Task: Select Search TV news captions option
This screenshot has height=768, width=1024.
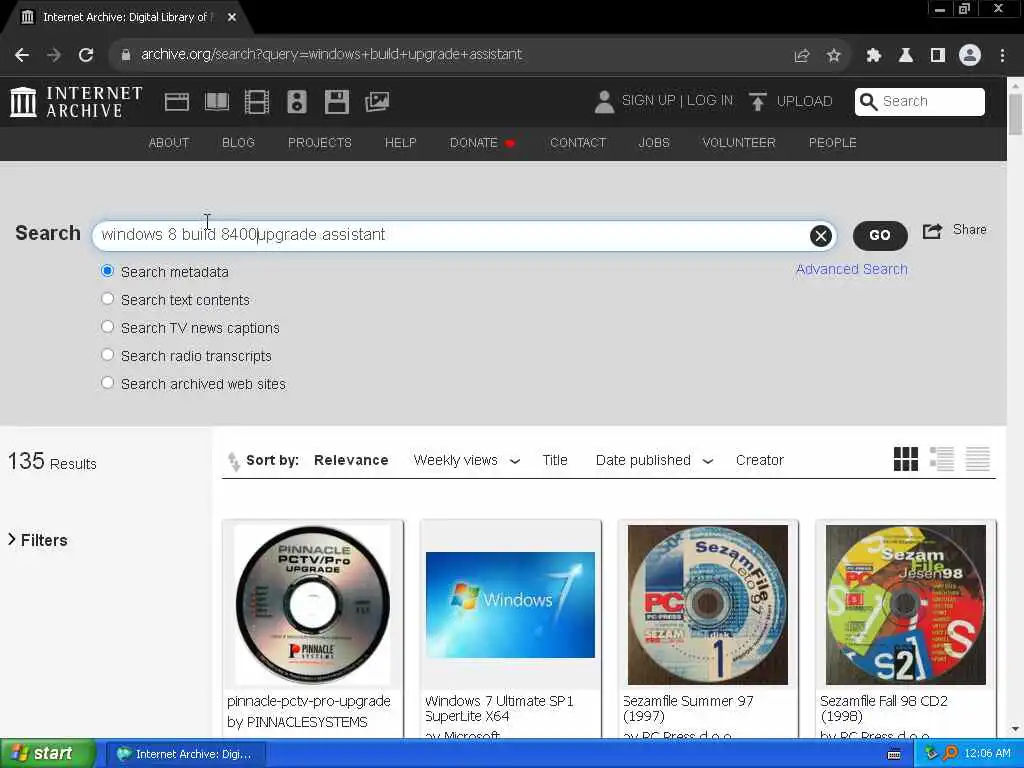Action: coord(108,327)
